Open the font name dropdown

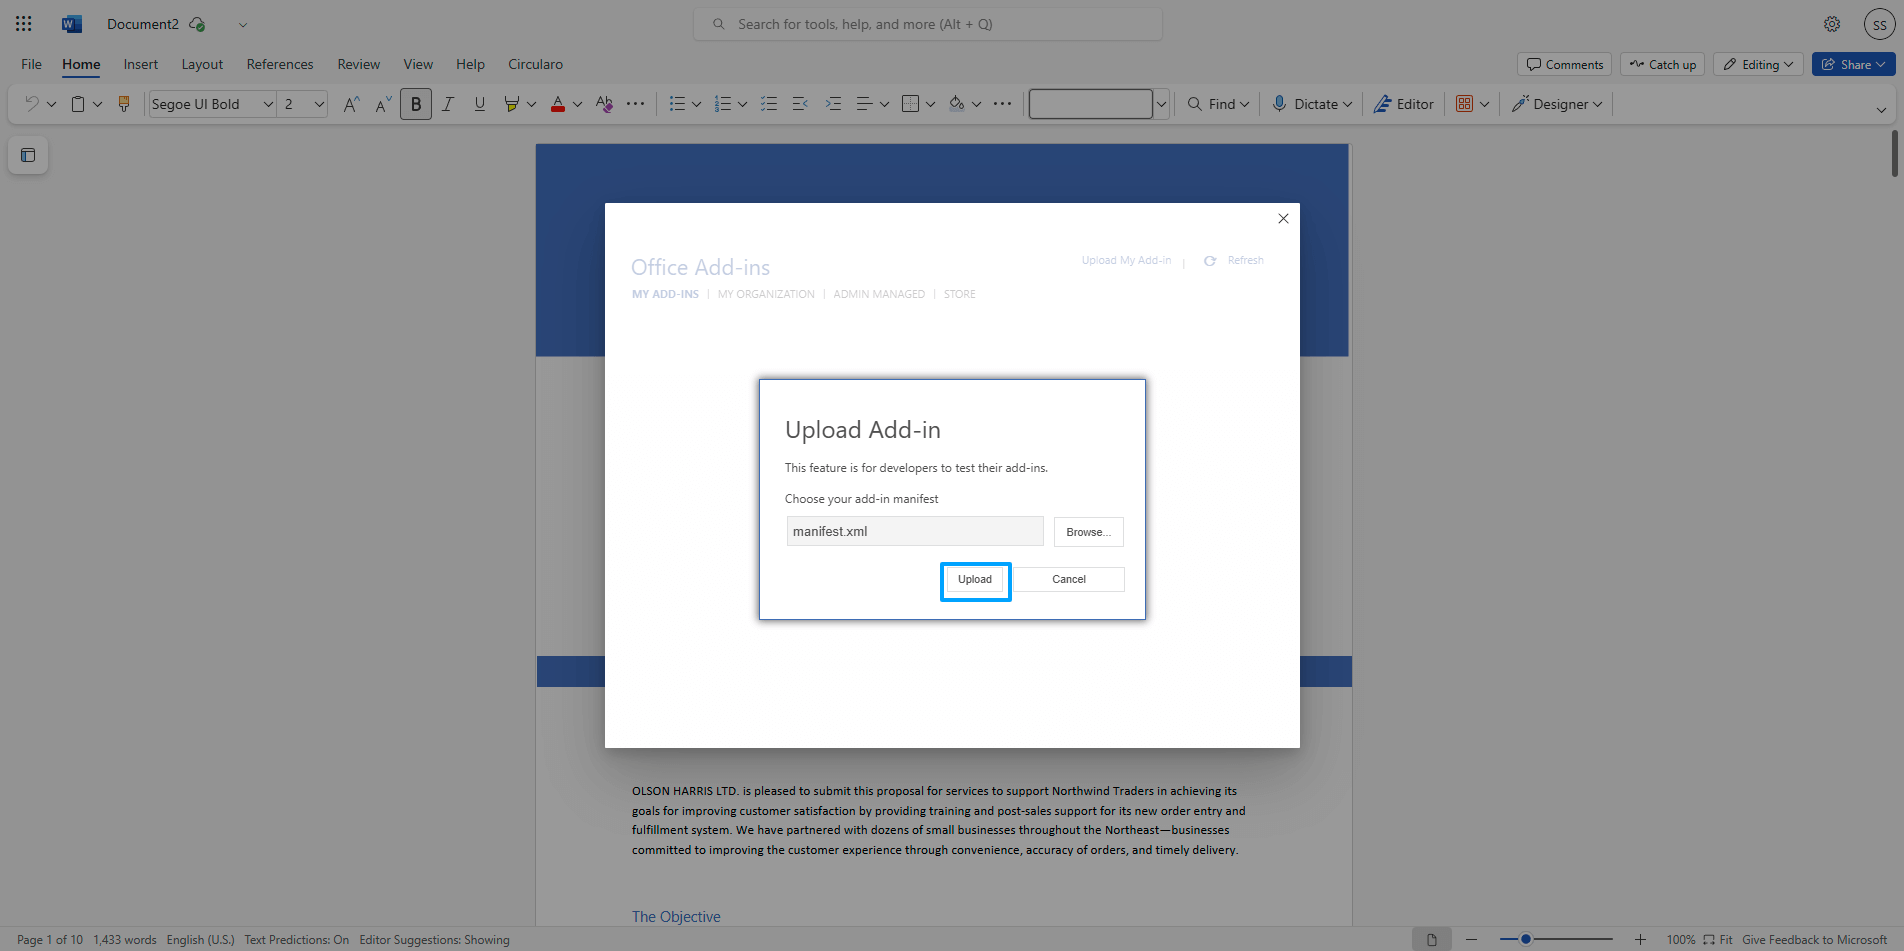click(x=268, y=104)
